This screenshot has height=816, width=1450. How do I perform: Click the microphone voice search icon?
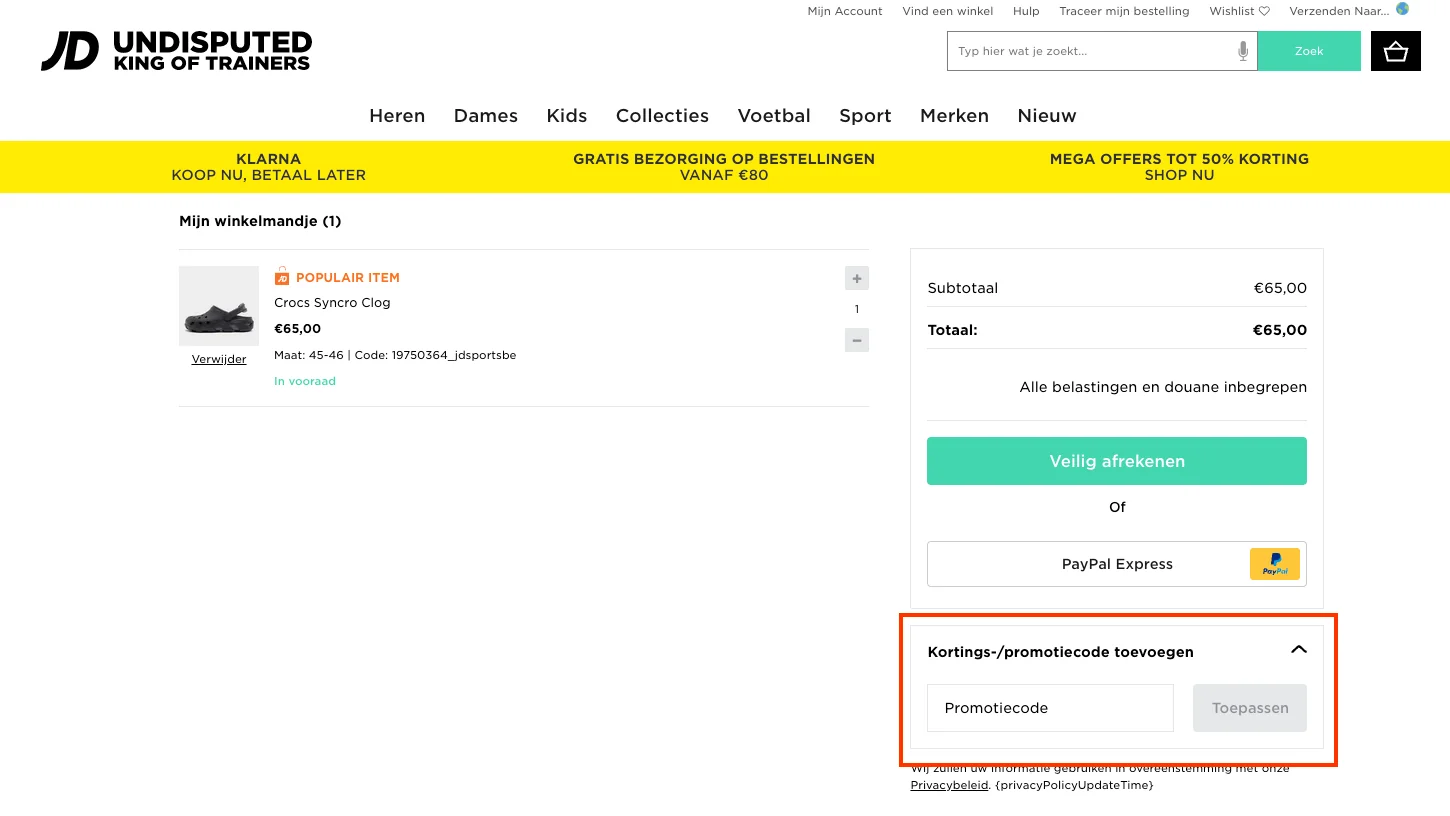click(1243, 51)
